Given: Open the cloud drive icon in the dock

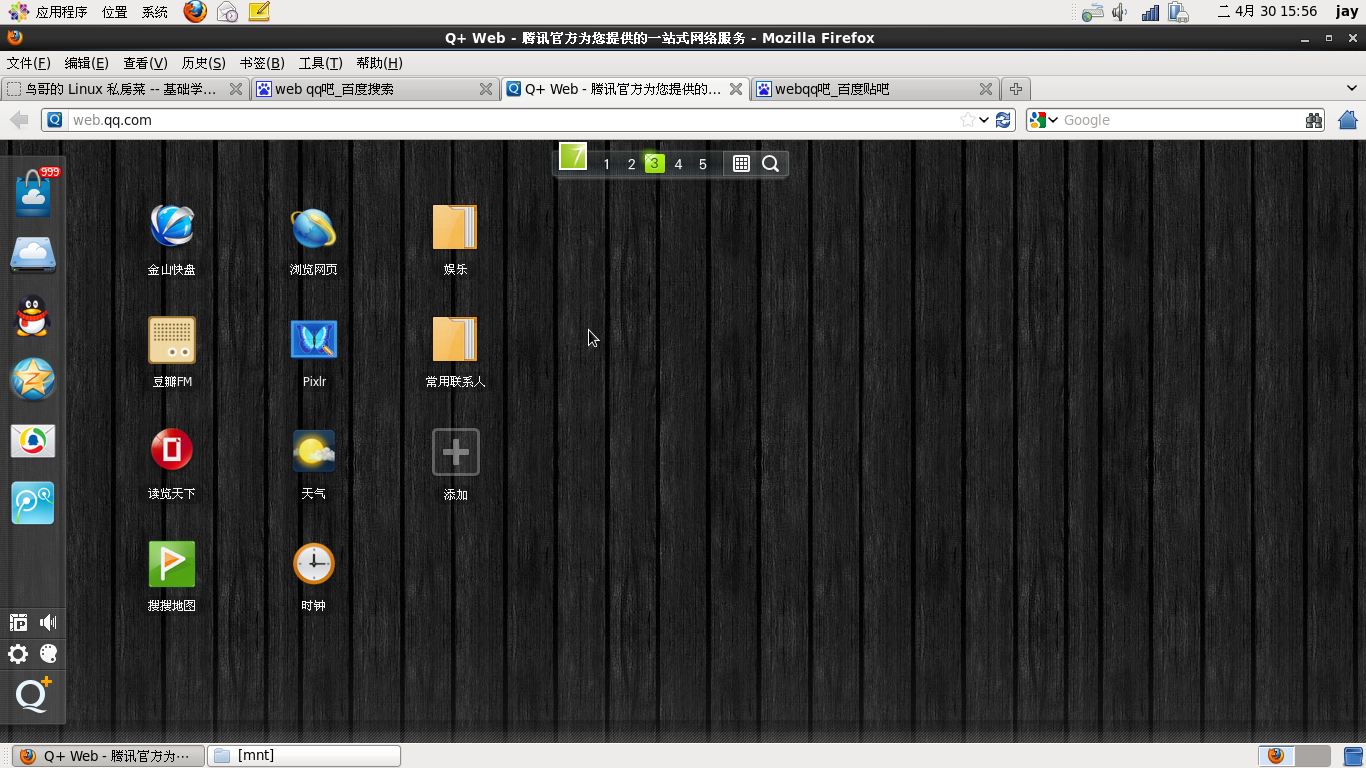Looking at the screenshot, I should (x=33, y=255).
